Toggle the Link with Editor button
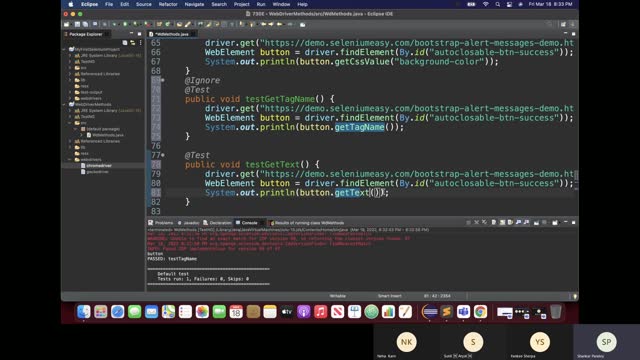Image resolution: width=640 pixels, height=360 pixels. click(133, 42)
